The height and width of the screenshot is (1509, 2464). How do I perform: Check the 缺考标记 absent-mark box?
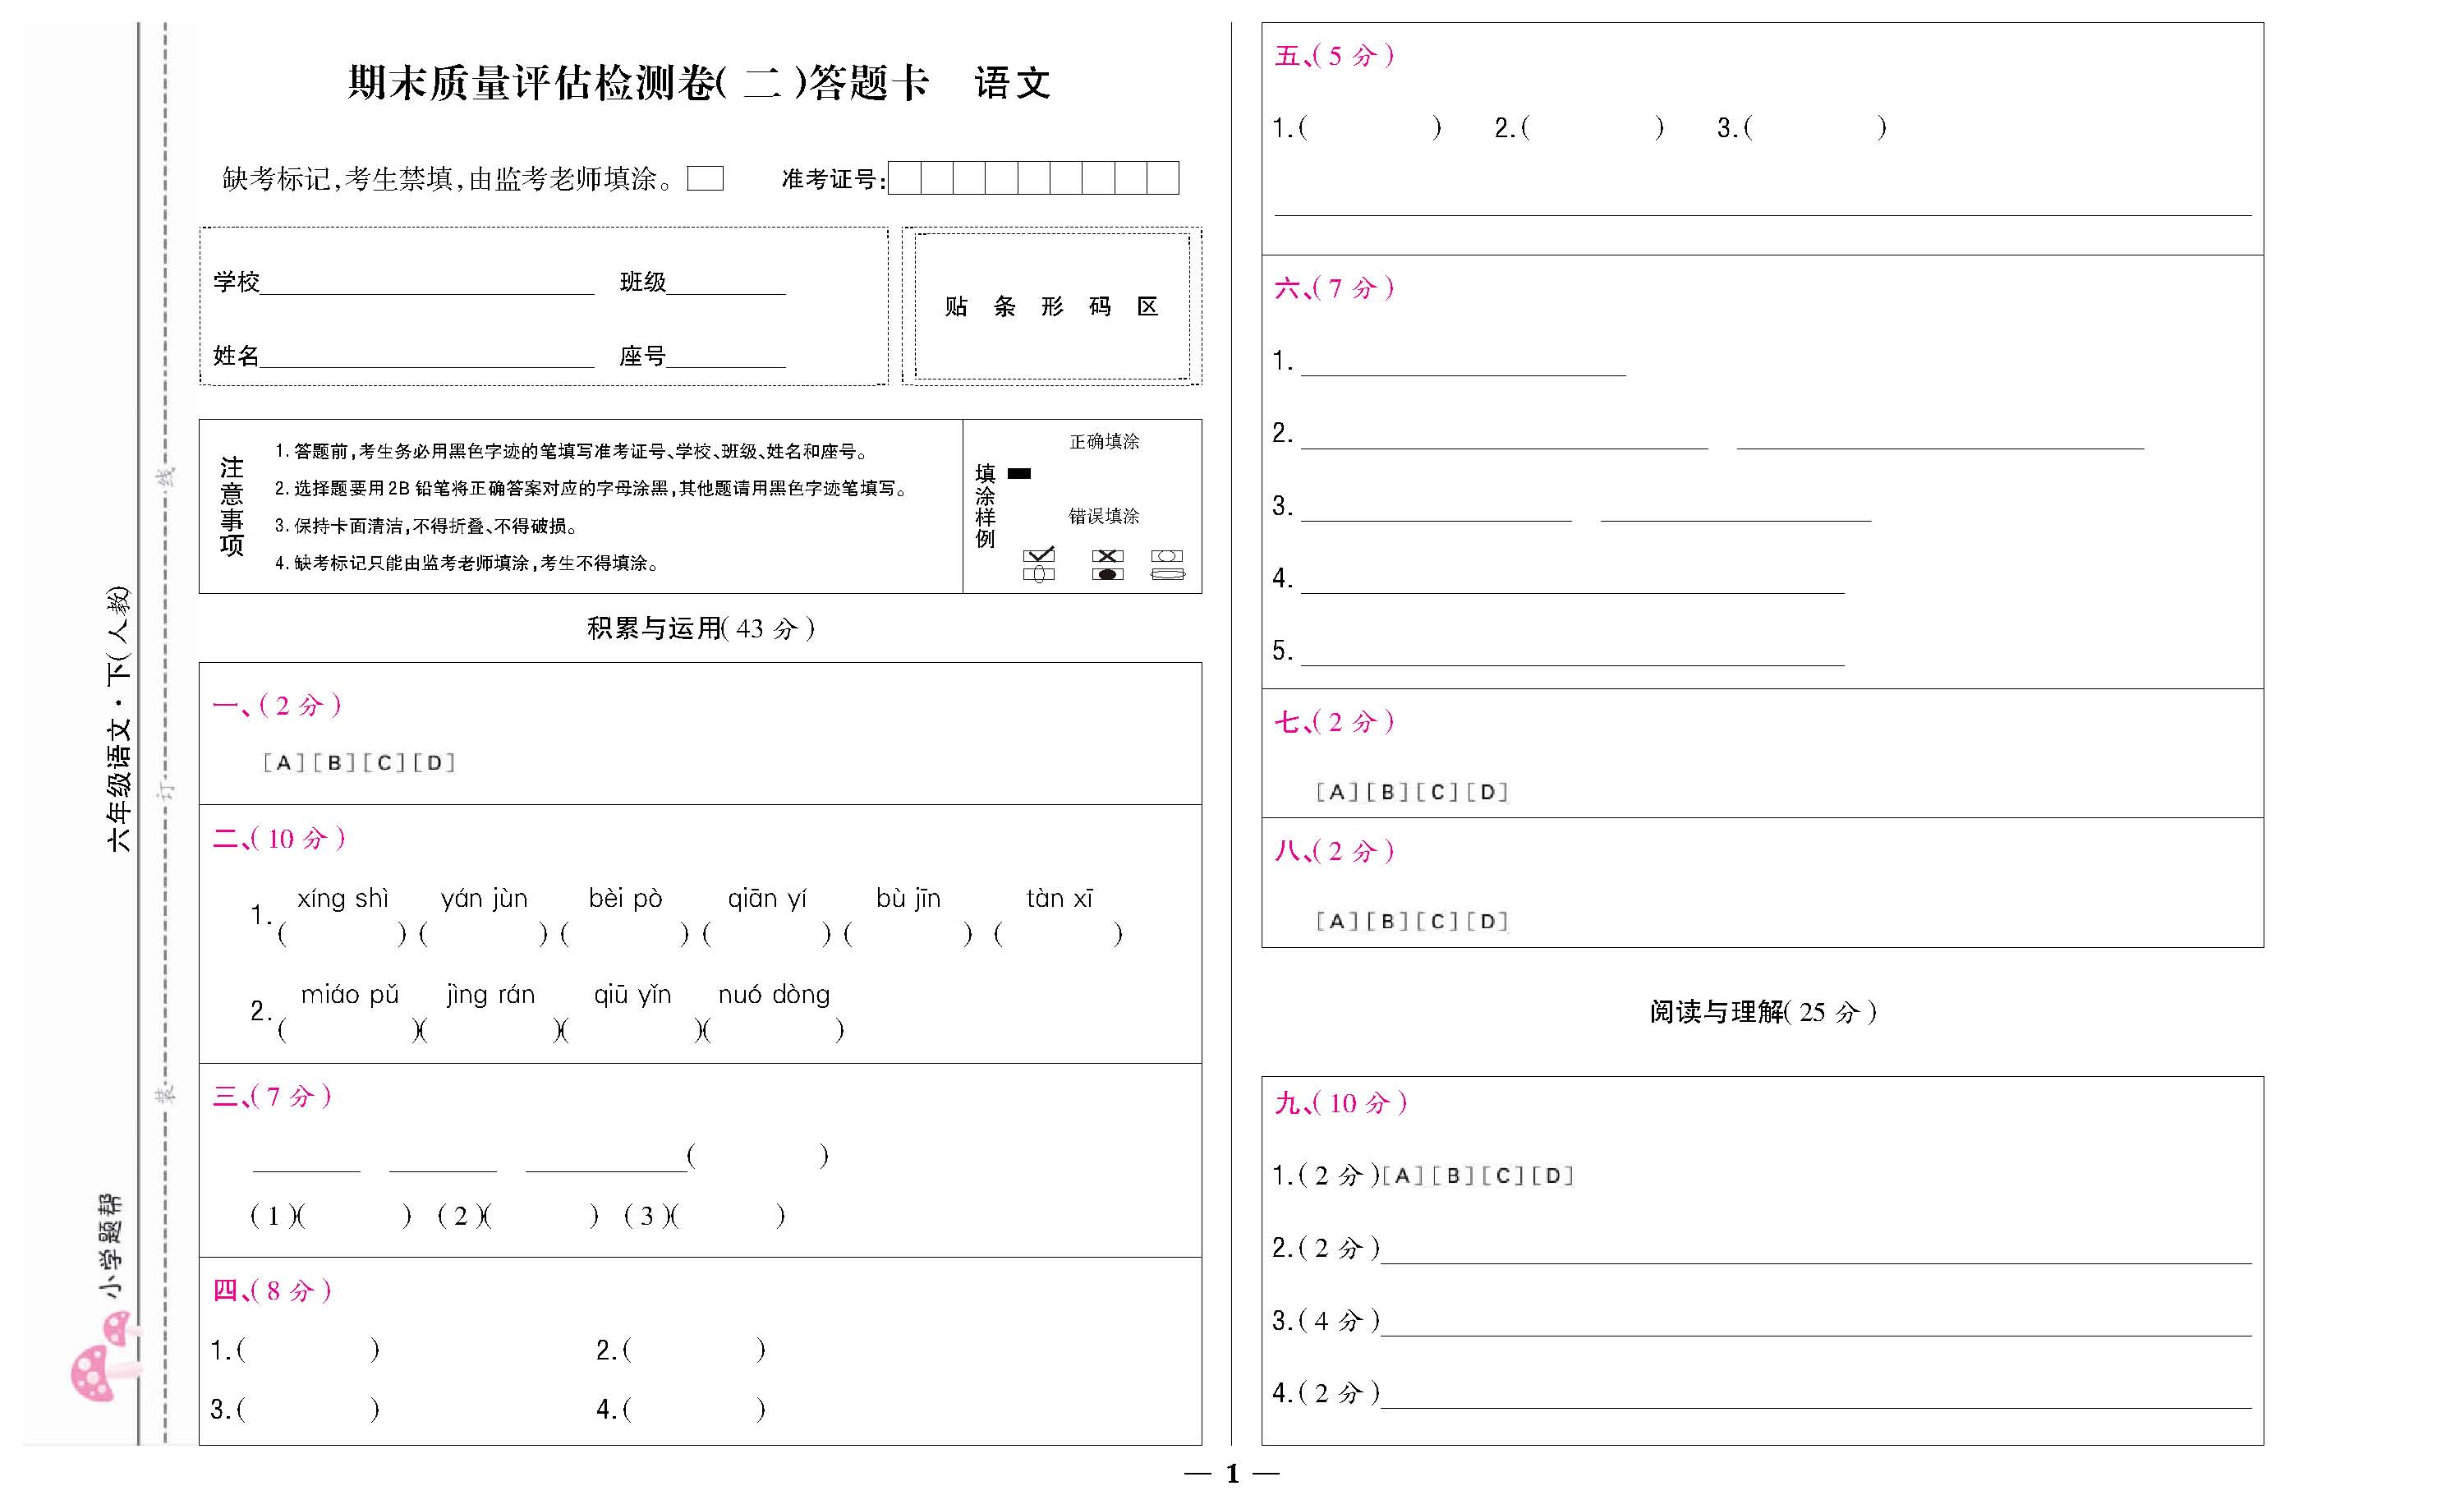706,179
